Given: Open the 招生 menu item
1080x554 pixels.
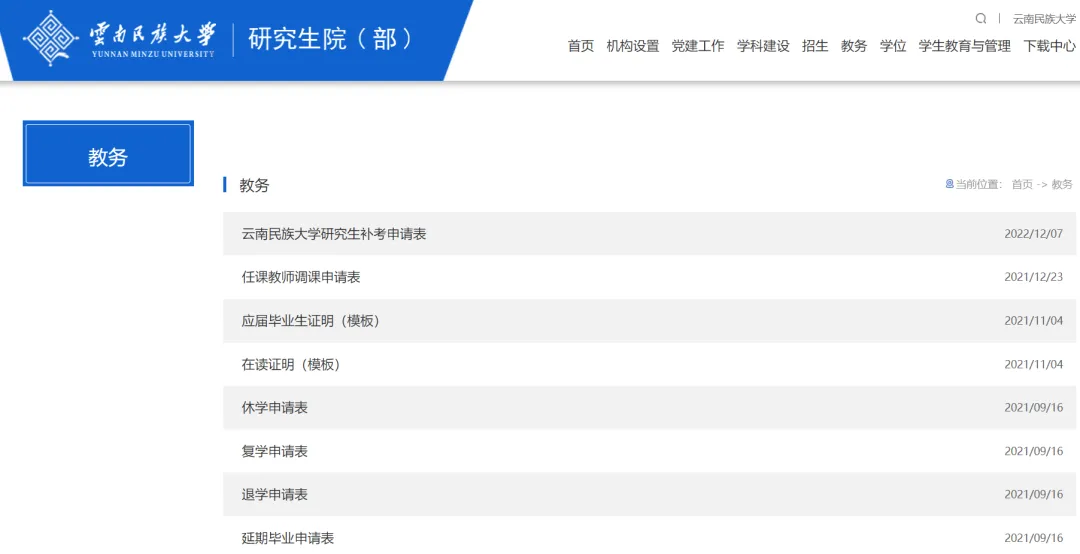Looking at the screenshot, I should pyautogui.click(x=815, y=46).
